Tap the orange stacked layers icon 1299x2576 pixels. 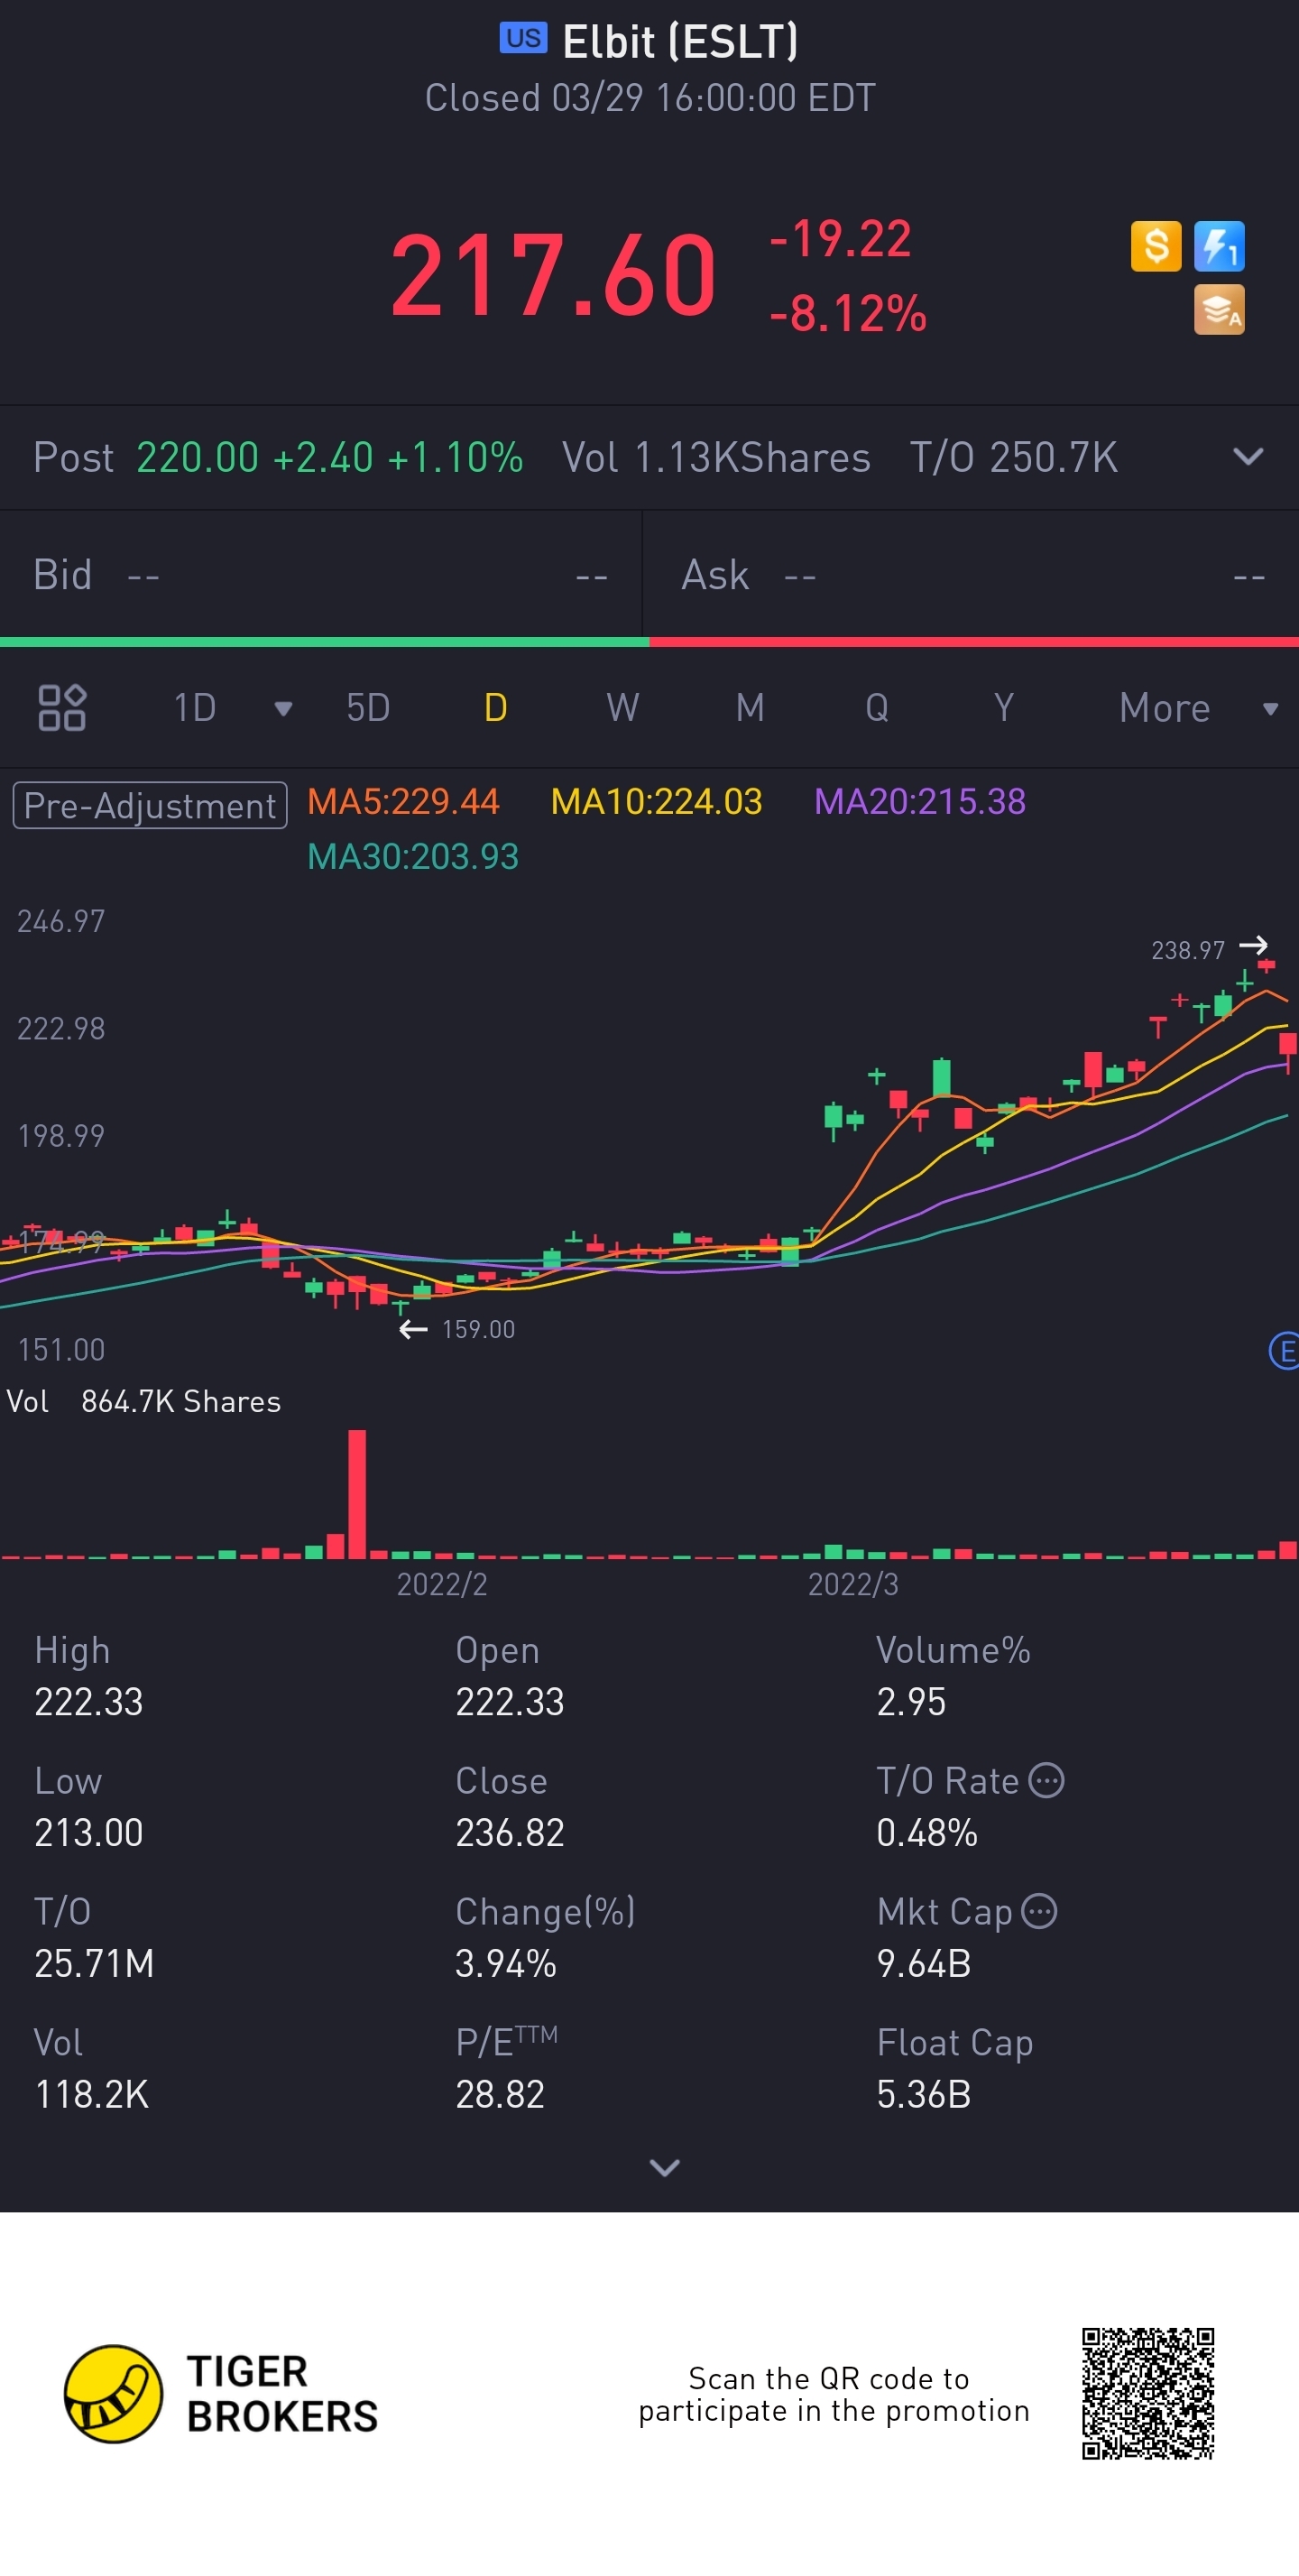(x=1219, y=309)
